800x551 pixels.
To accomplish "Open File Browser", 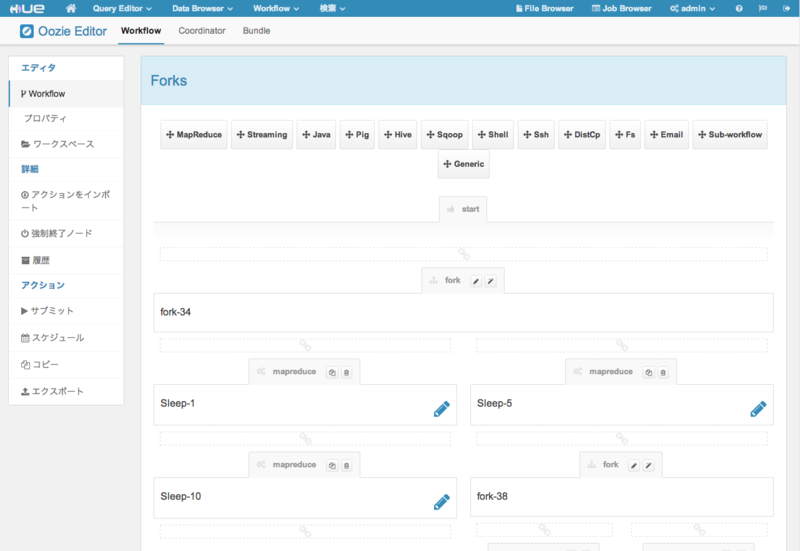I will (x=544, y=8).
